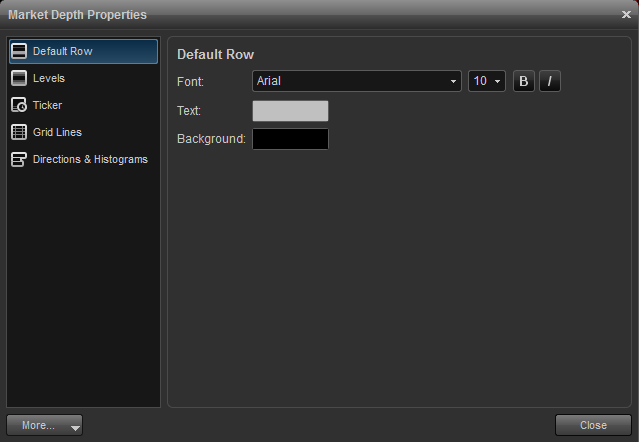Click the 'Default Row' panel heading
The image size is (639, 442).
216,55
